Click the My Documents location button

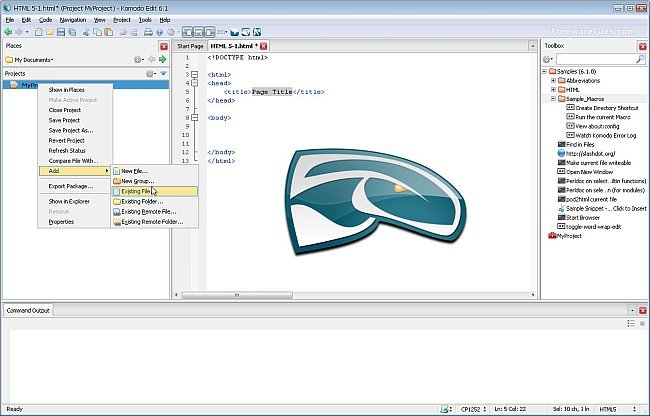pos(29,60)
